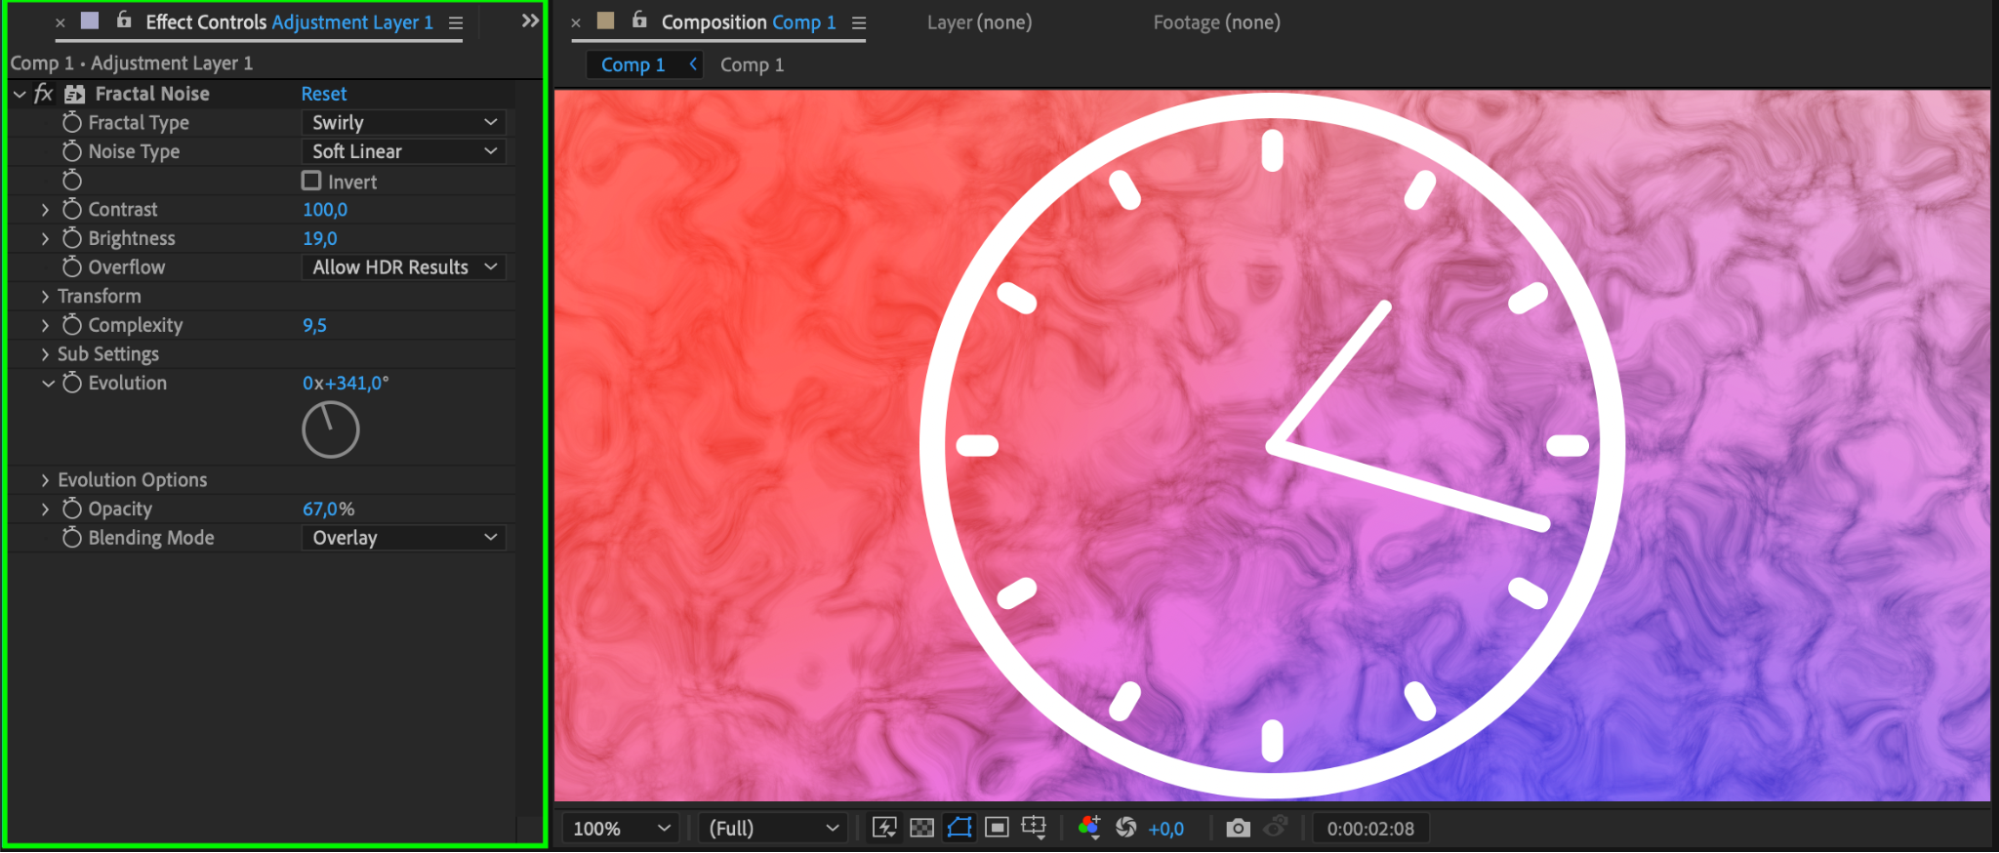Open the Fractal Type dropdown showing Swirly
Screen dimensions: 1999x853
(x=403, y=122)
